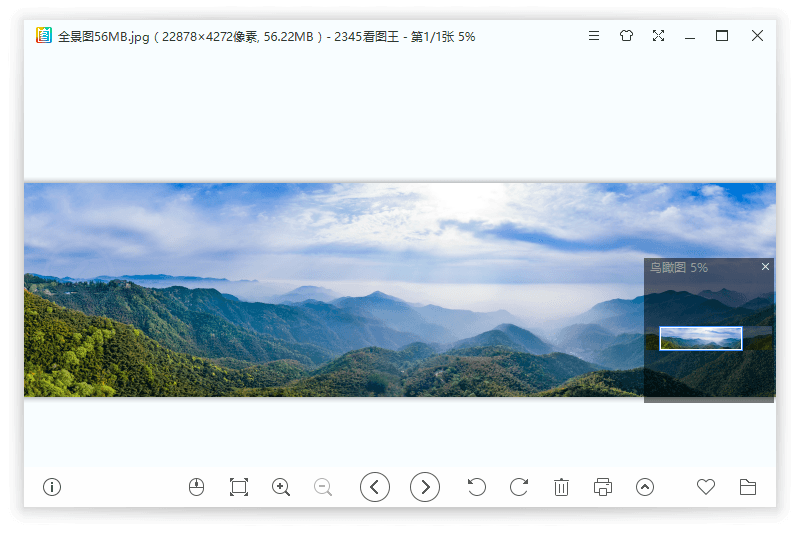Open the file folder location

[x=748, y=487]
